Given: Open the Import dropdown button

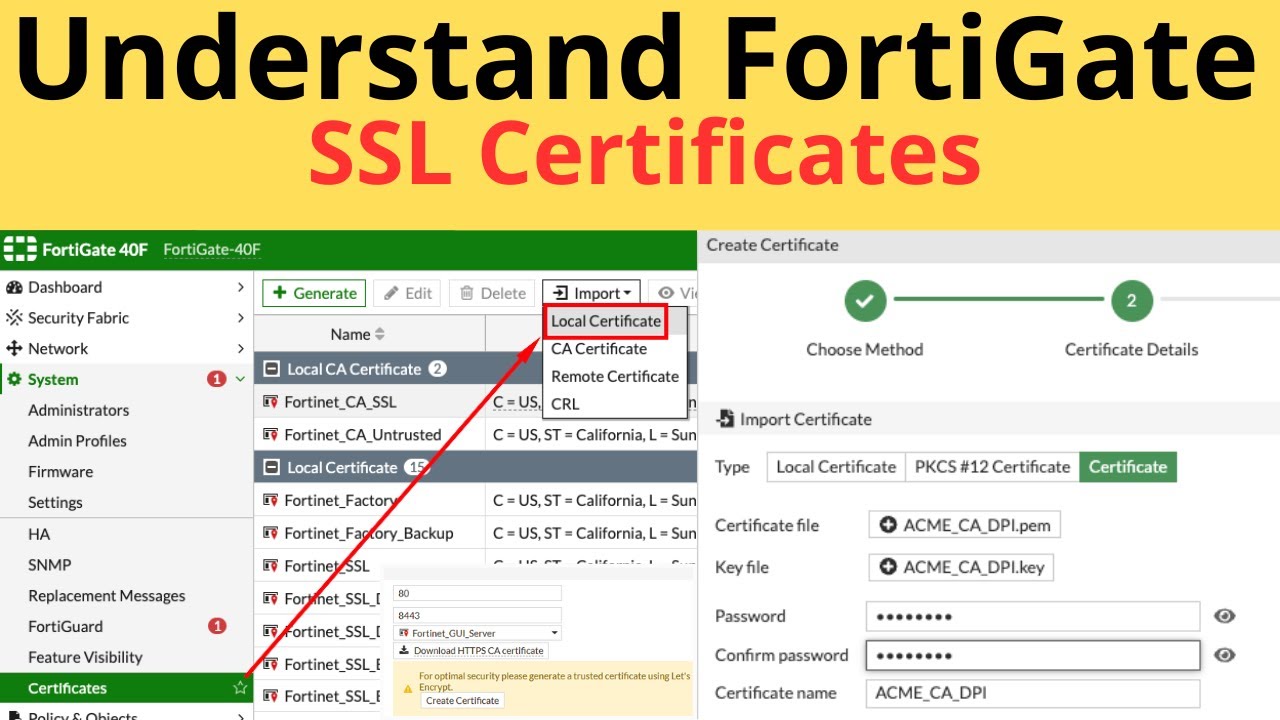Looking at the screenshot, I should pyautogui.click(x=592, y=293).
